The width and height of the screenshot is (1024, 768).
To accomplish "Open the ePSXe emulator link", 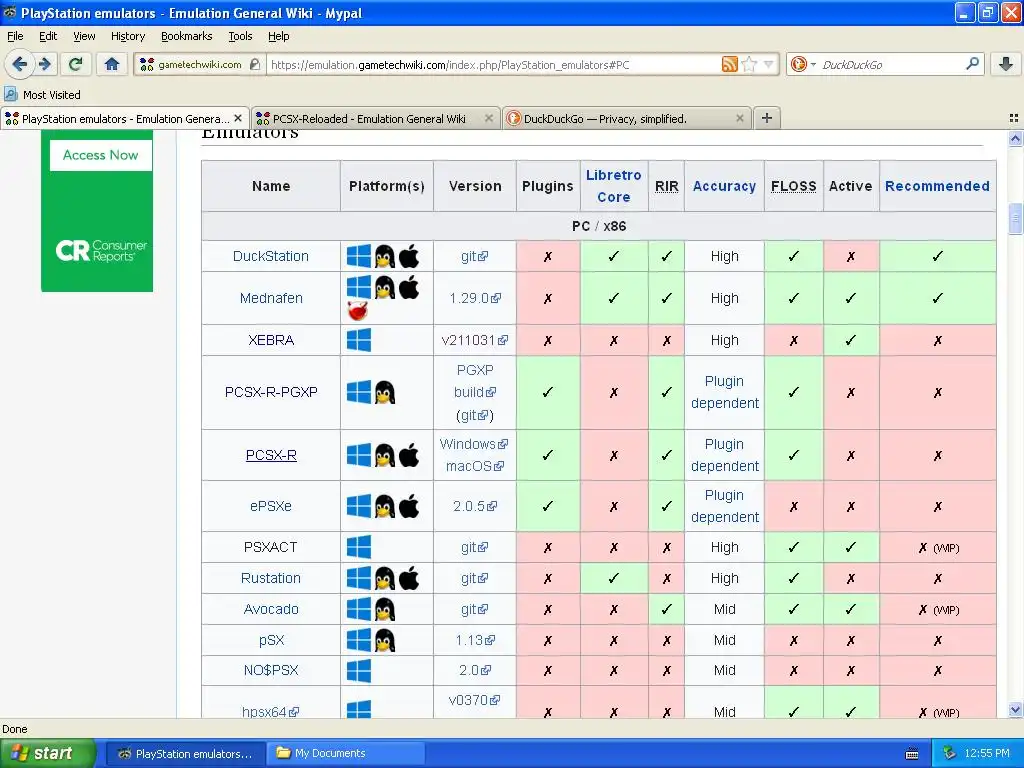I will [x=270, y=506].
